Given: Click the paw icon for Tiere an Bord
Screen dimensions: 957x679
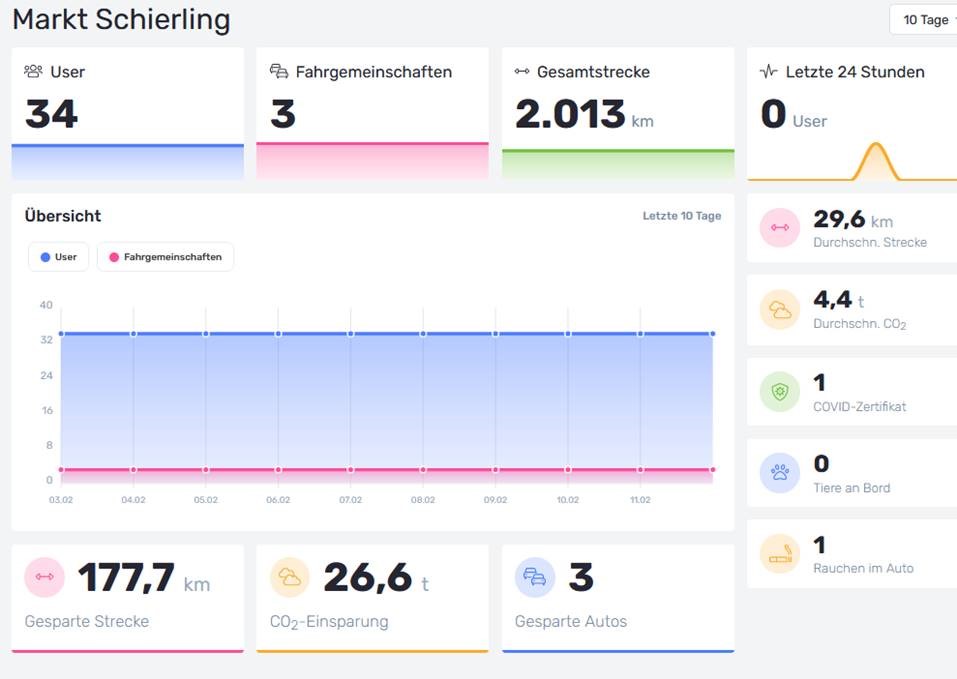Looking at the screenshot, I should 779,473.
